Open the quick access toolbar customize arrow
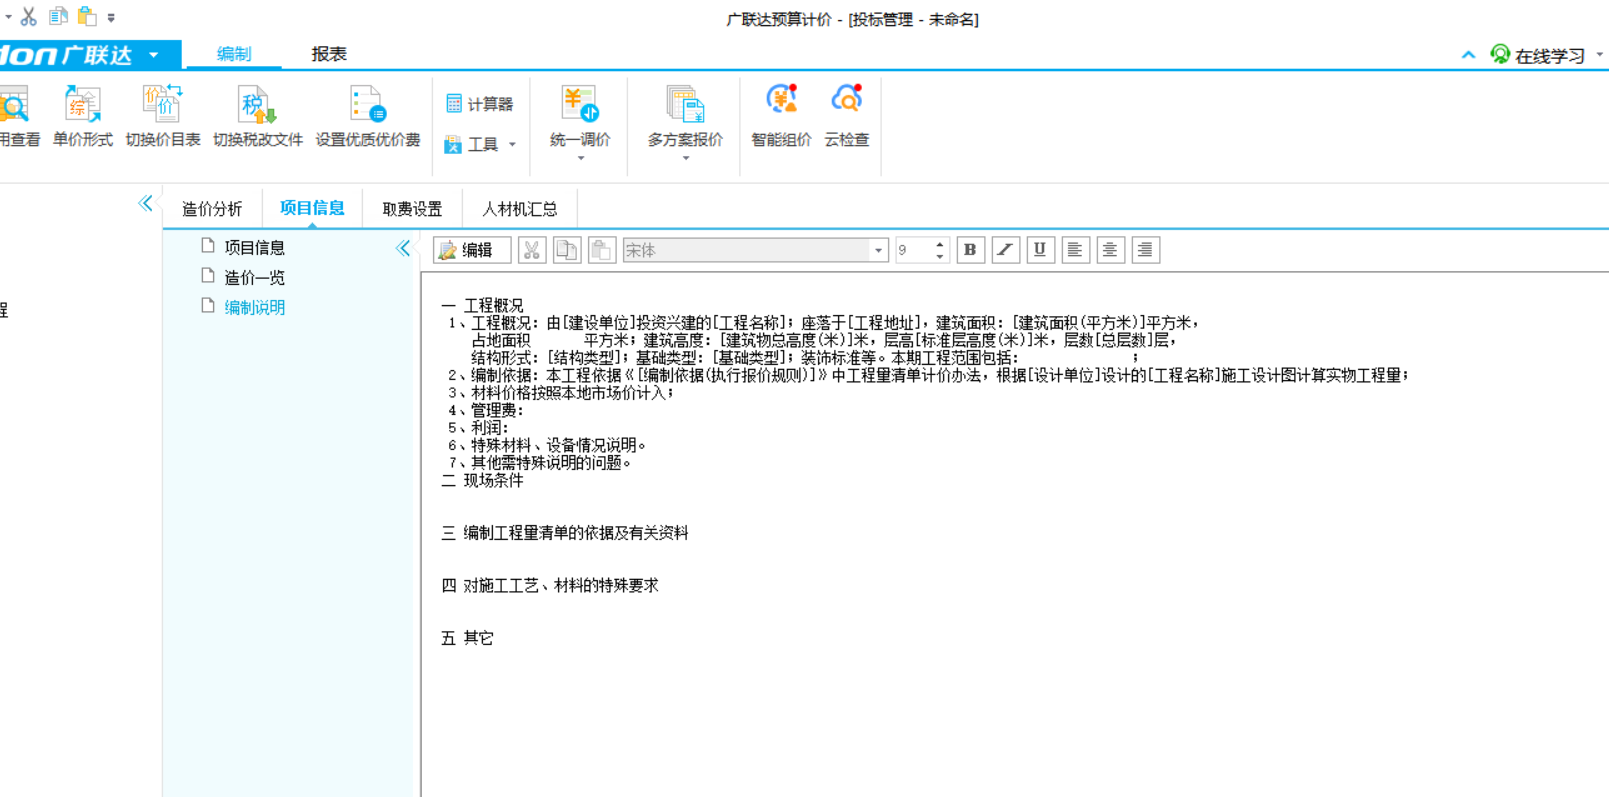This screenshot has width=1609, height=797. coord(111,18)
